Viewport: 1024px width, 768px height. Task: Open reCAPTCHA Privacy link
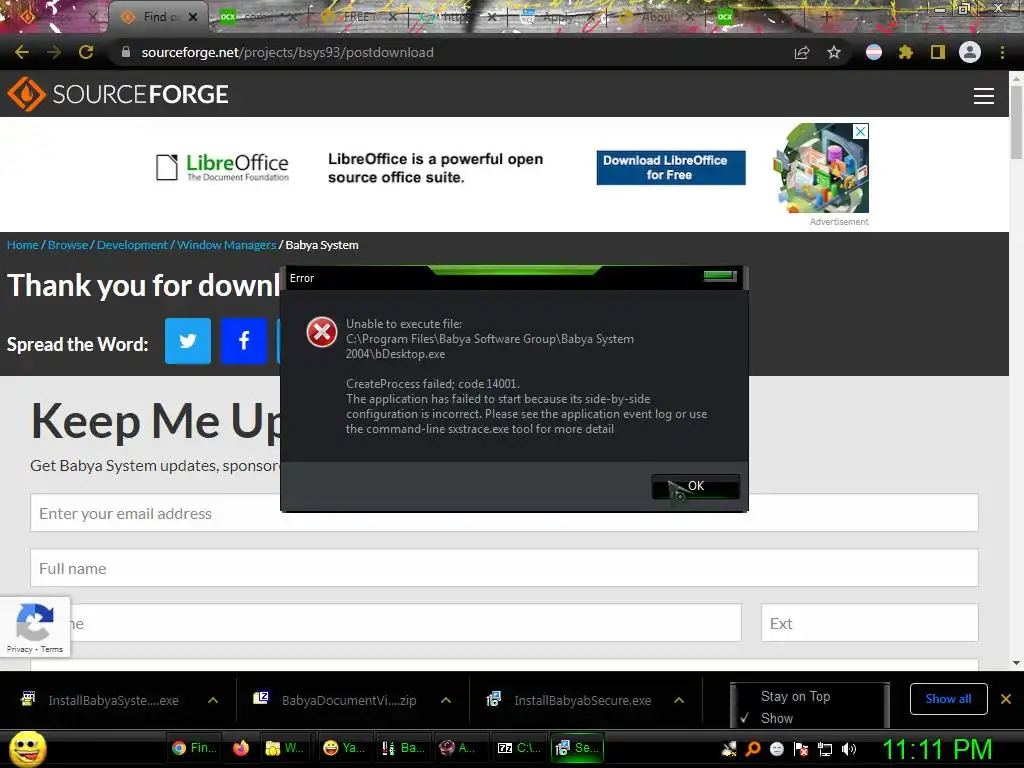pos(20,649)
